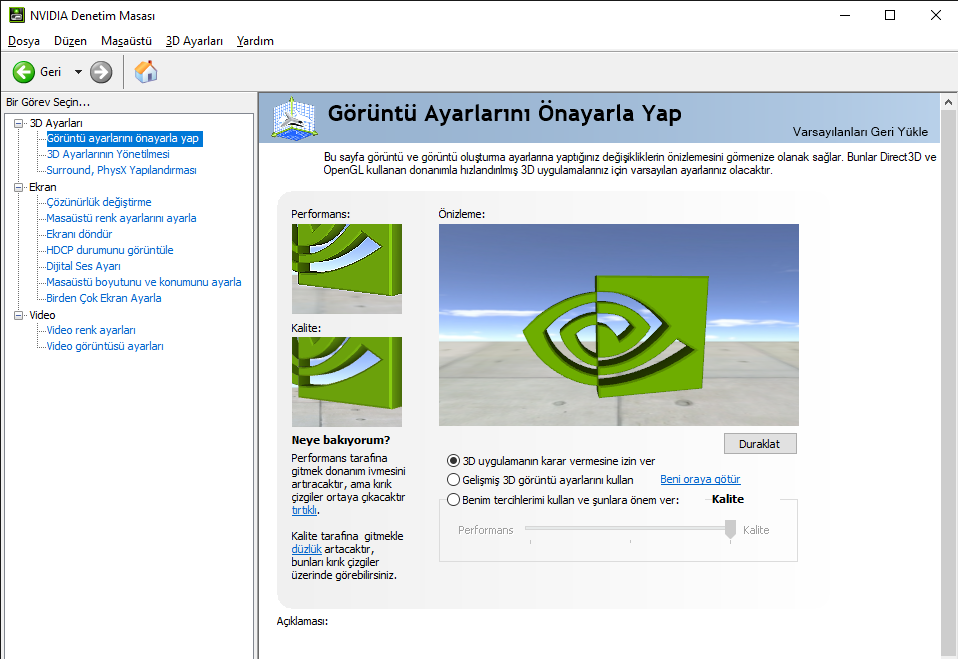Image resolution: width=958 pixels, height=659 pixels.
Task: Open 'Ekranı döndür' tree item
Action: pyautogui.click(x=79, y=234)
